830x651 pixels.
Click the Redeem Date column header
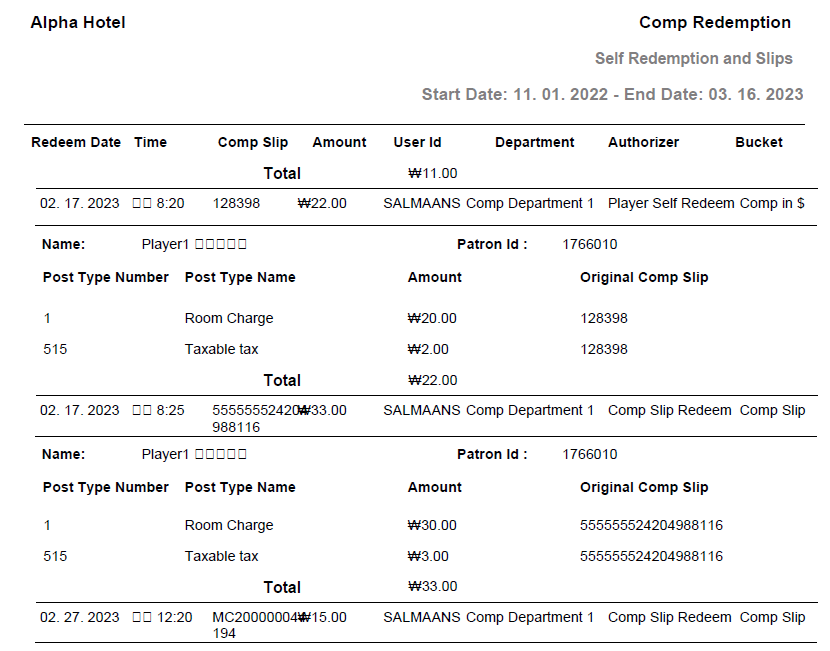[x=76, y=142]
